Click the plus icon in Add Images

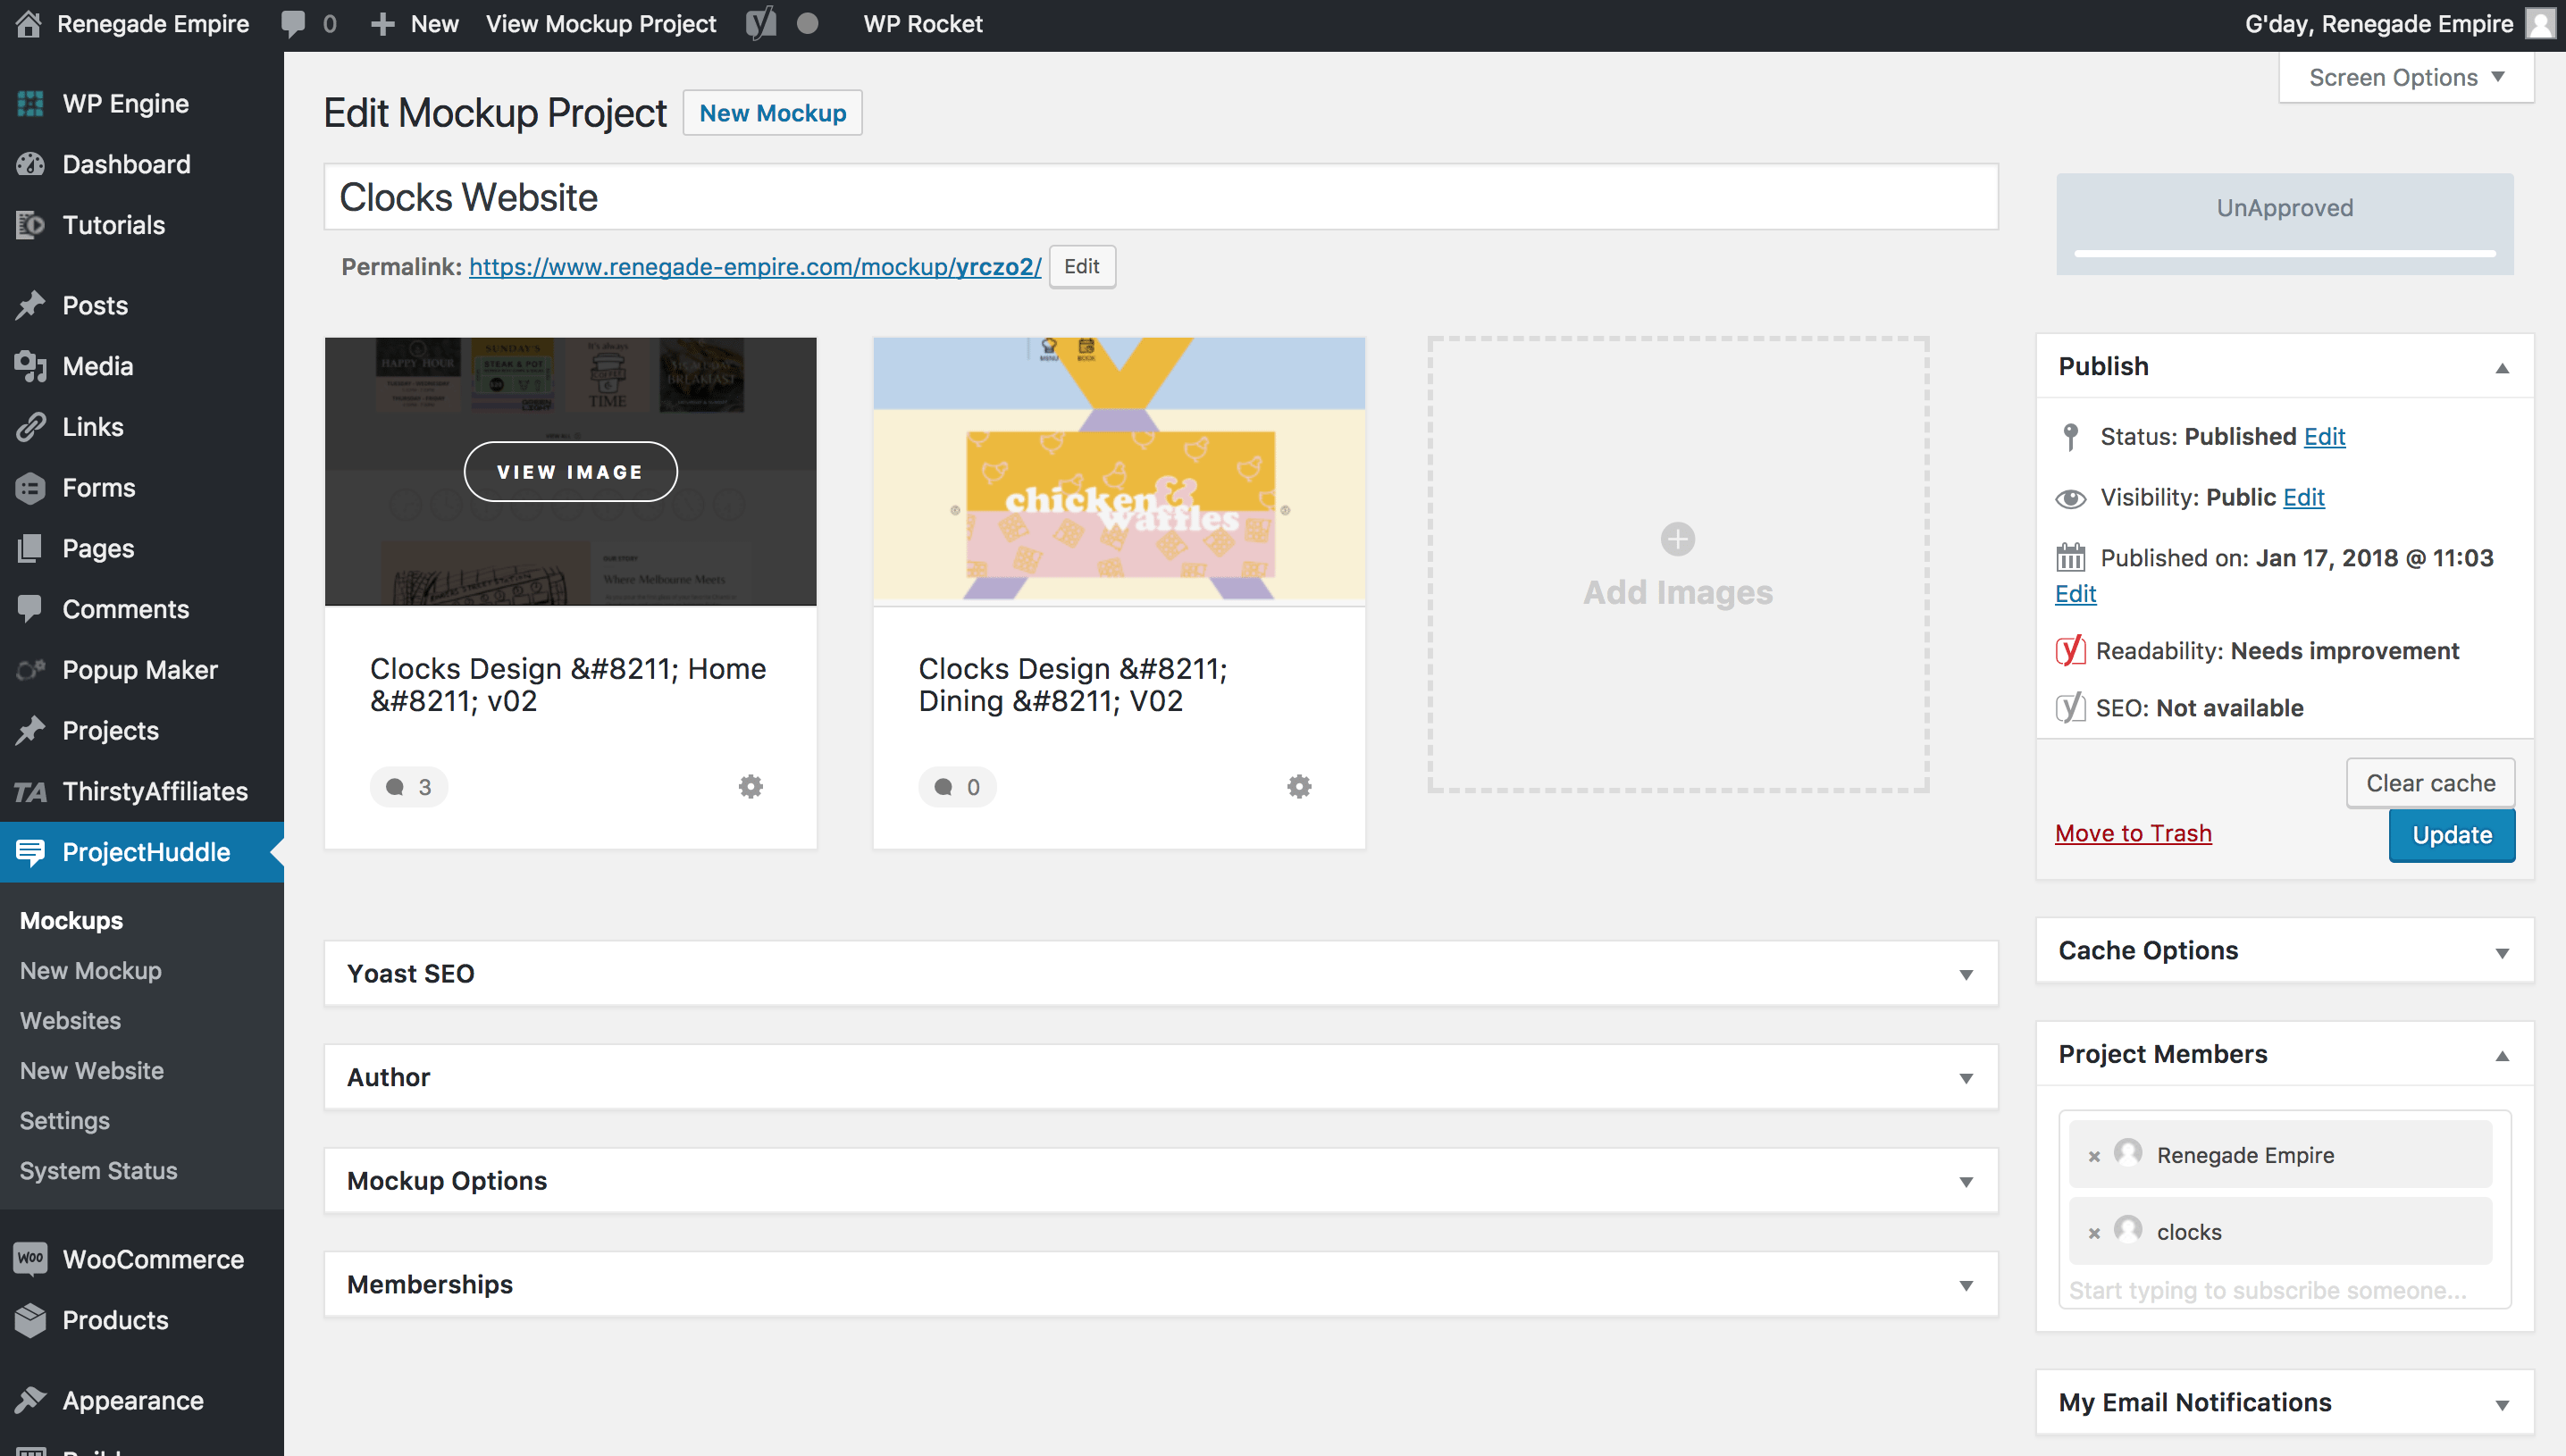tap(1677, 539)
